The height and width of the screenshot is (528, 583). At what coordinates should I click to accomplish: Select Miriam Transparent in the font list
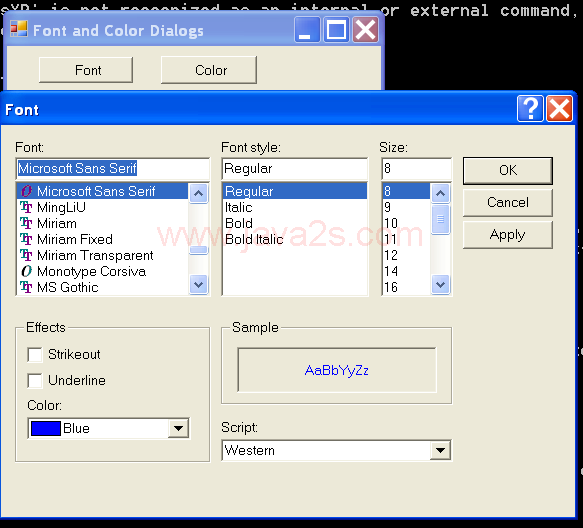(103, 255)
